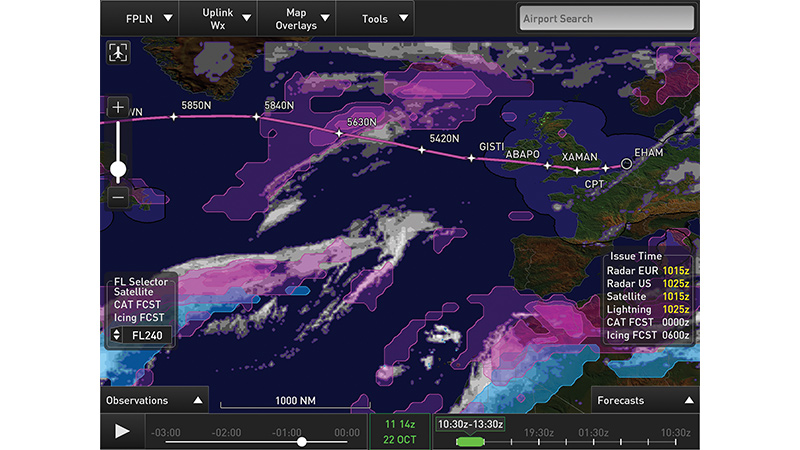
Task: Click the 1000 NM map scale bar
Action: click(x=295, y=403)
